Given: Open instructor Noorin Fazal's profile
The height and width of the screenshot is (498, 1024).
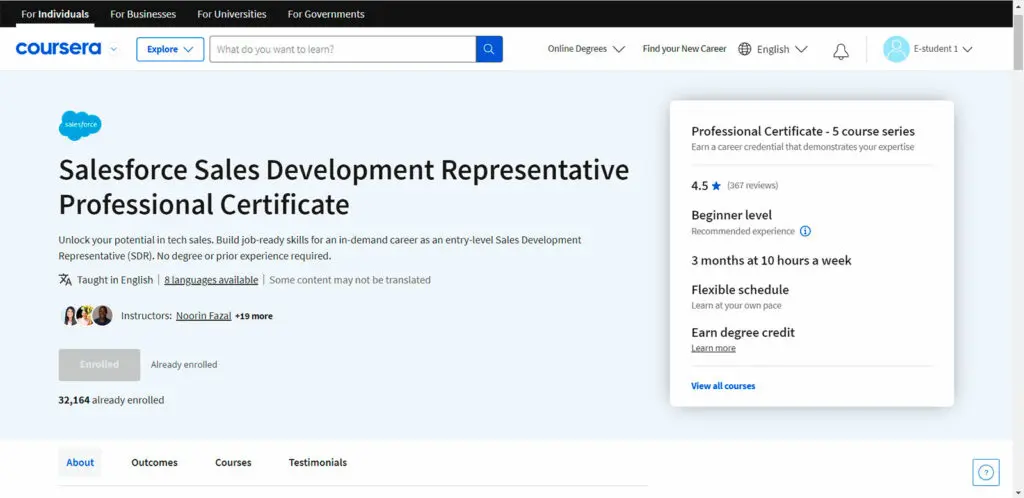Looking at the screenshot, I should [204, 316].
